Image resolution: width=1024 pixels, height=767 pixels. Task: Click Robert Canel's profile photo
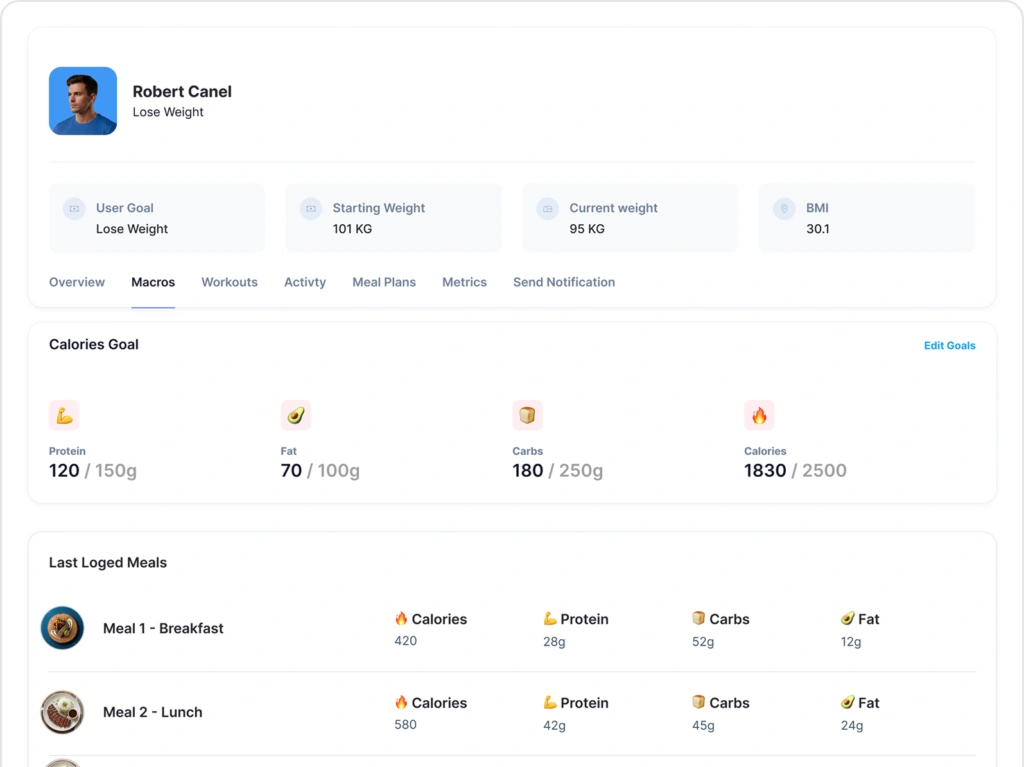click(x=83, y=101)
